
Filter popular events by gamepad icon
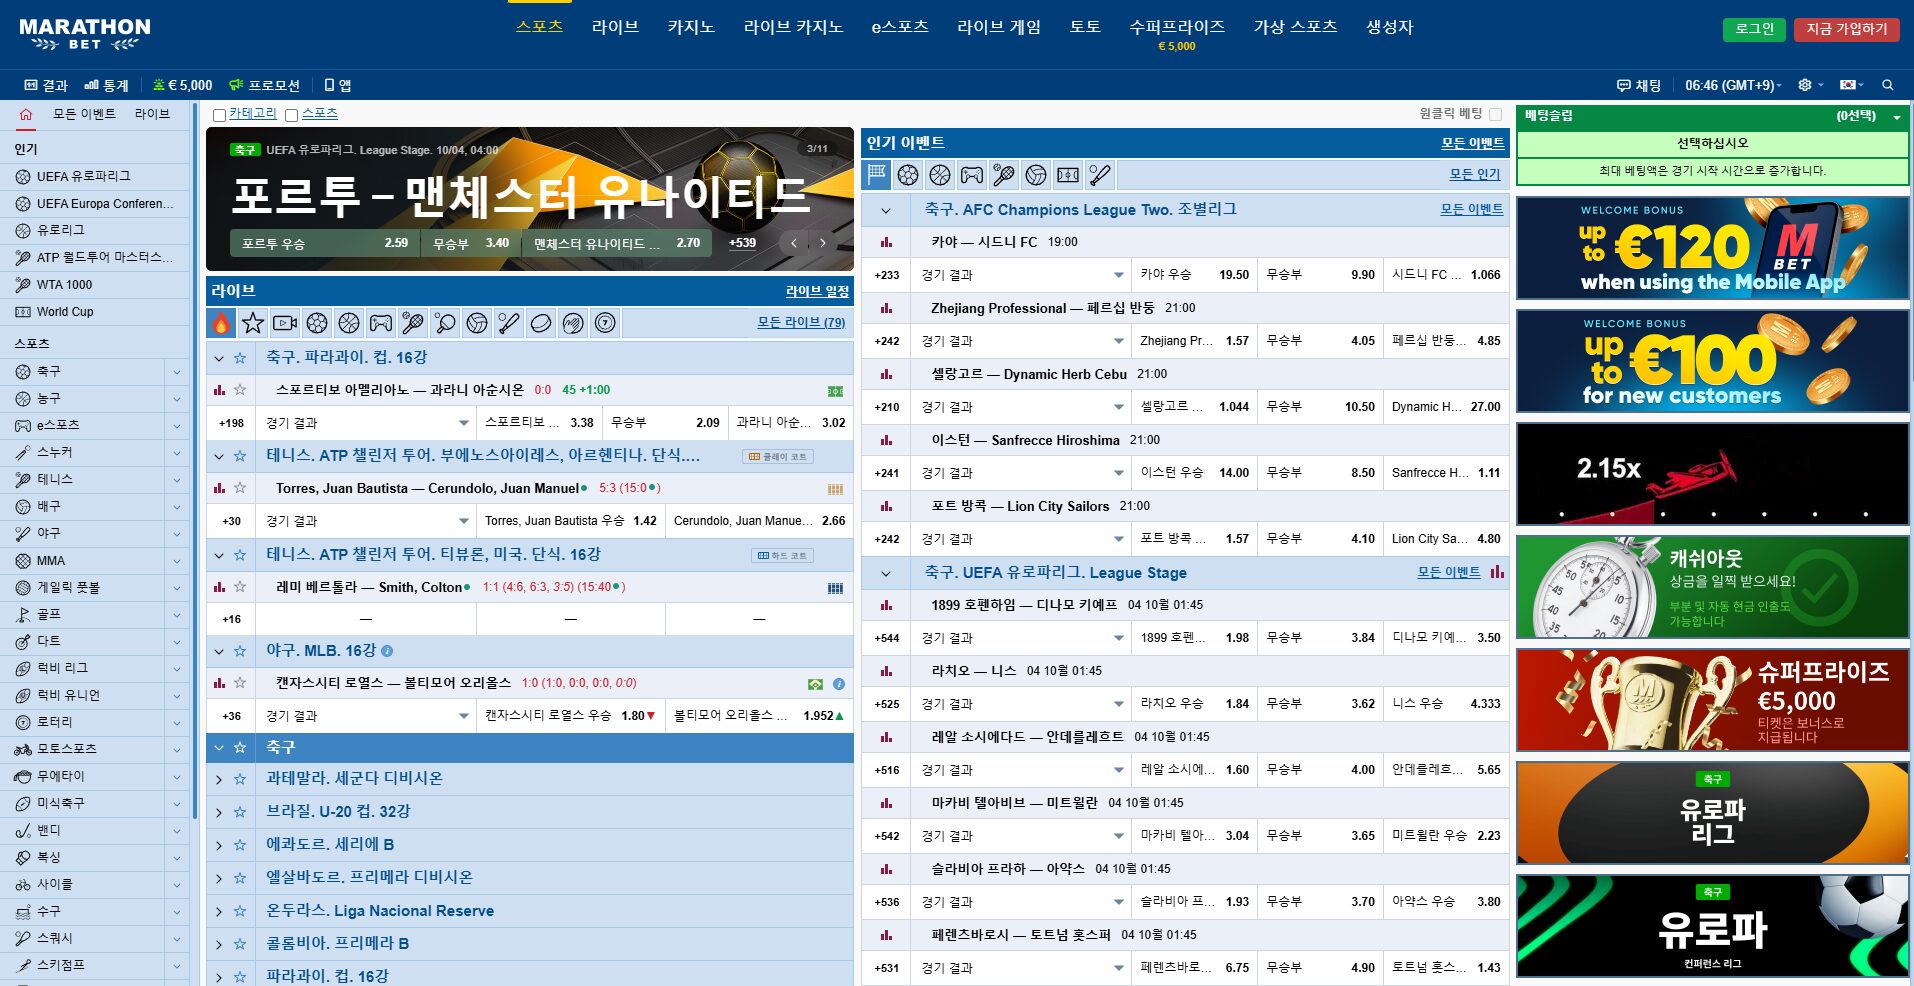tap(972, 175)
